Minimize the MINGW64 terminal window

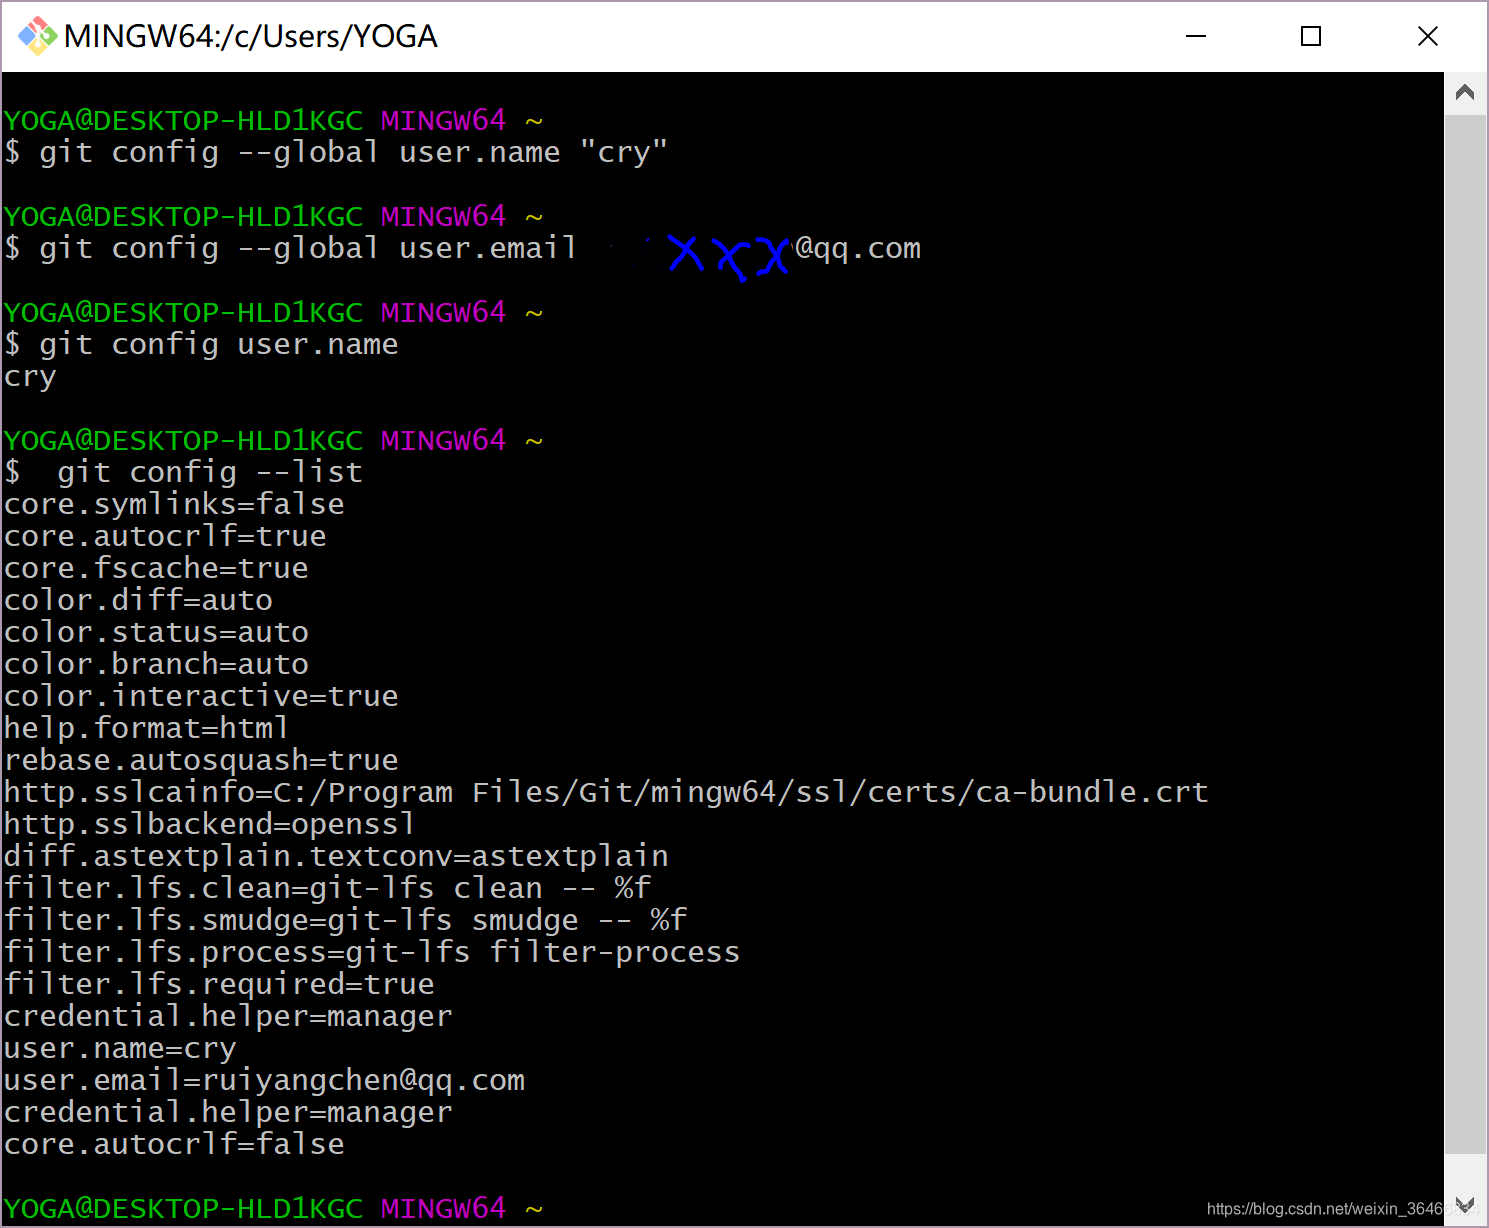pyautogui.click(x=1196, y=36)
